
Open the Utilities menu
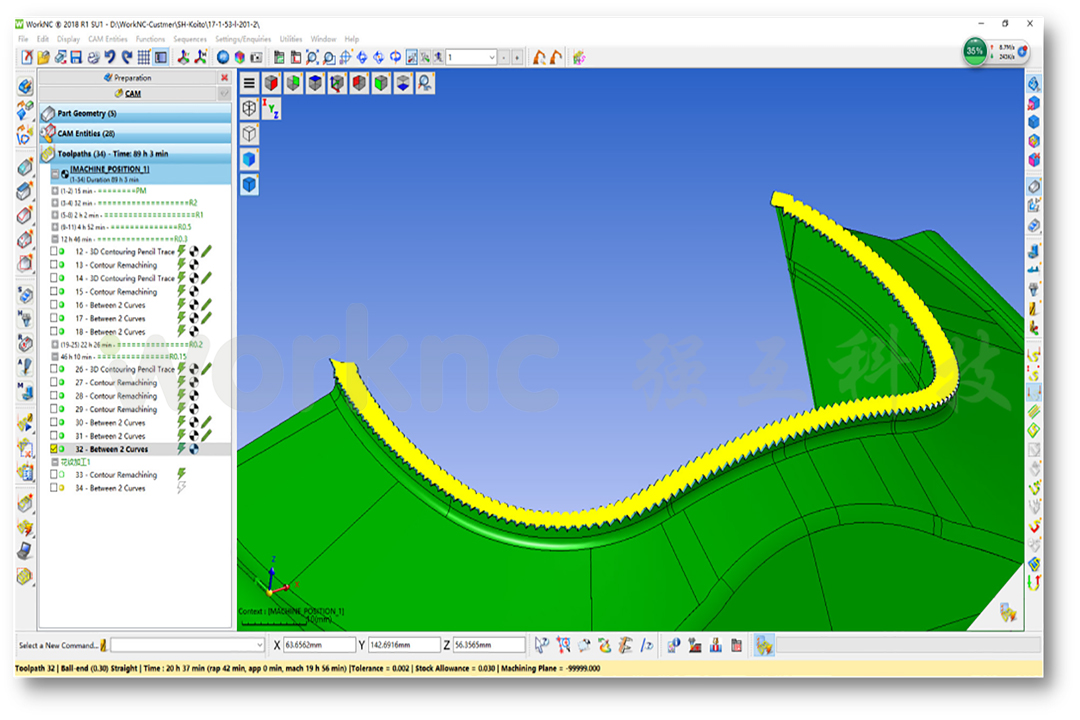click(291, 39)
